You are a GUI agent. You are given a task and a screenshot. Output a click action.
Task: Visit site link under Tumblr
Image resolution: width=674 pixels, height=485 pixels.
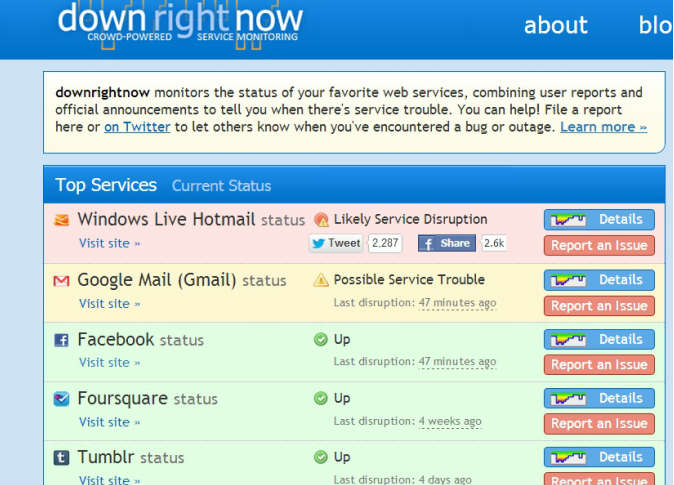pos(110,479)
